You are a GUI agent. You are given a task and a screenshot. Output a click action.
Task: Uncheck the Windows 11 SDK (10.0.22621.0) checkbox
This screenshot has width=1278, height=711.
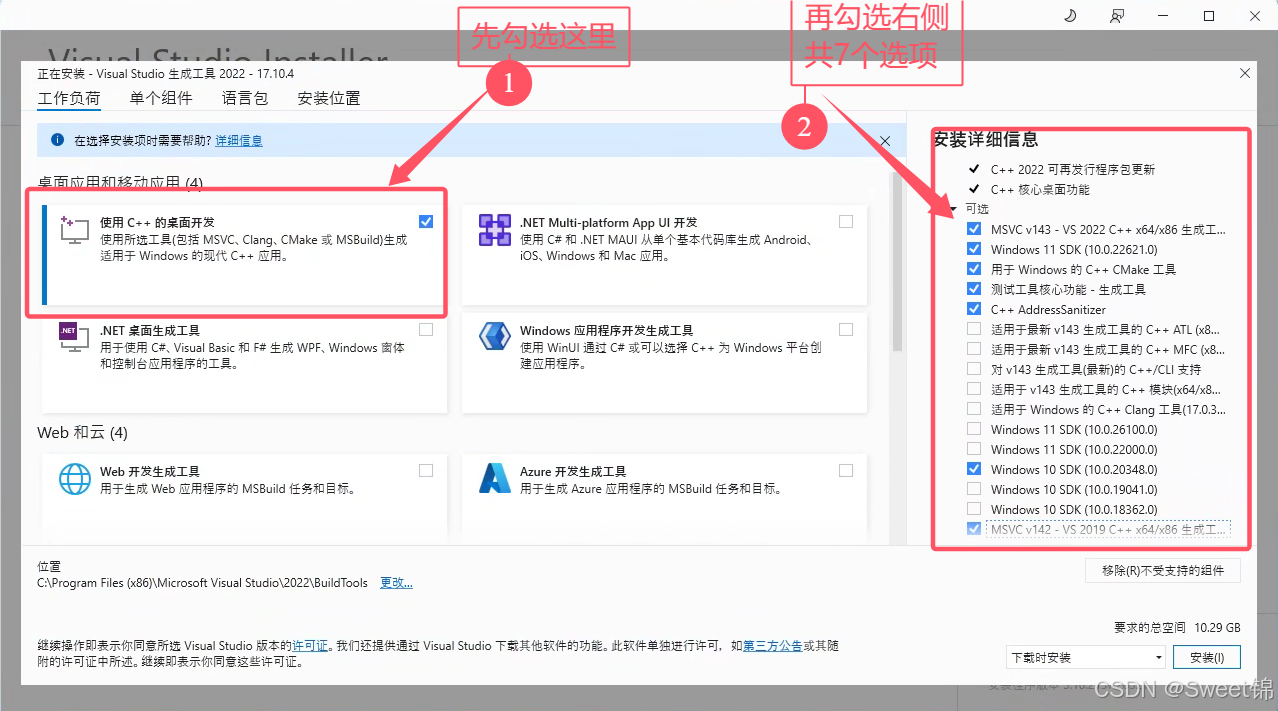tap(974, 249)
